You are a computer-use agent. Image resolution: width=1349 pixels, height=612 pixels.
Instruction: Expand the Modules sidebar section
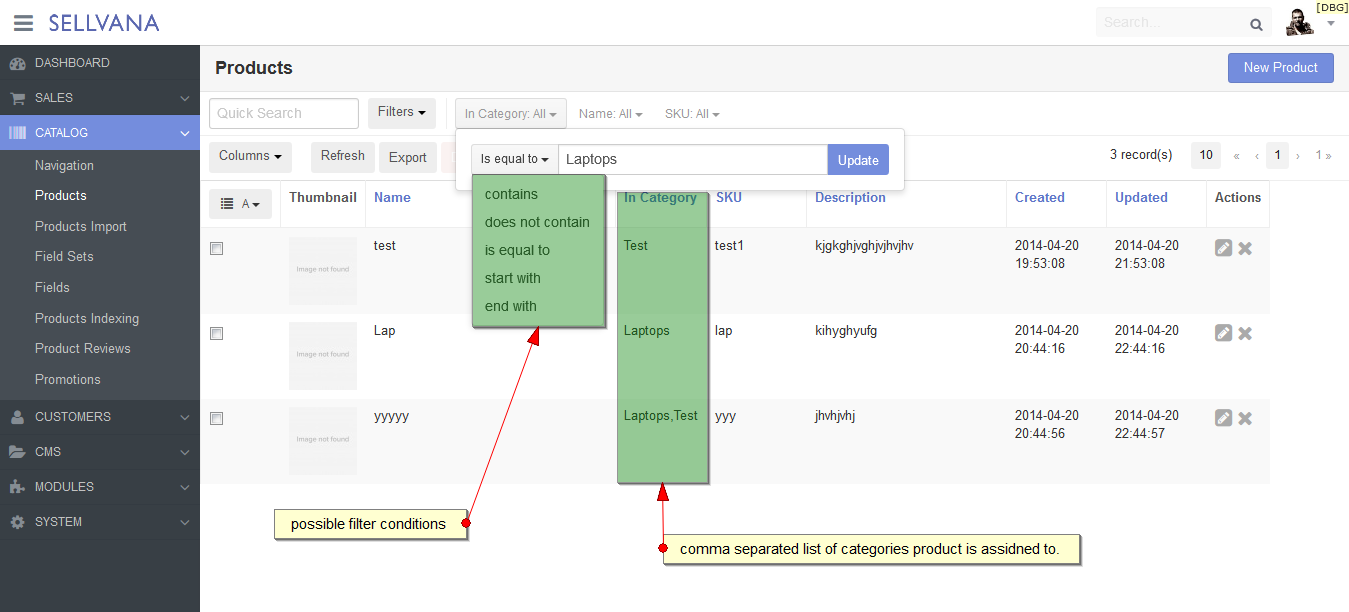[x=185, y=488]
